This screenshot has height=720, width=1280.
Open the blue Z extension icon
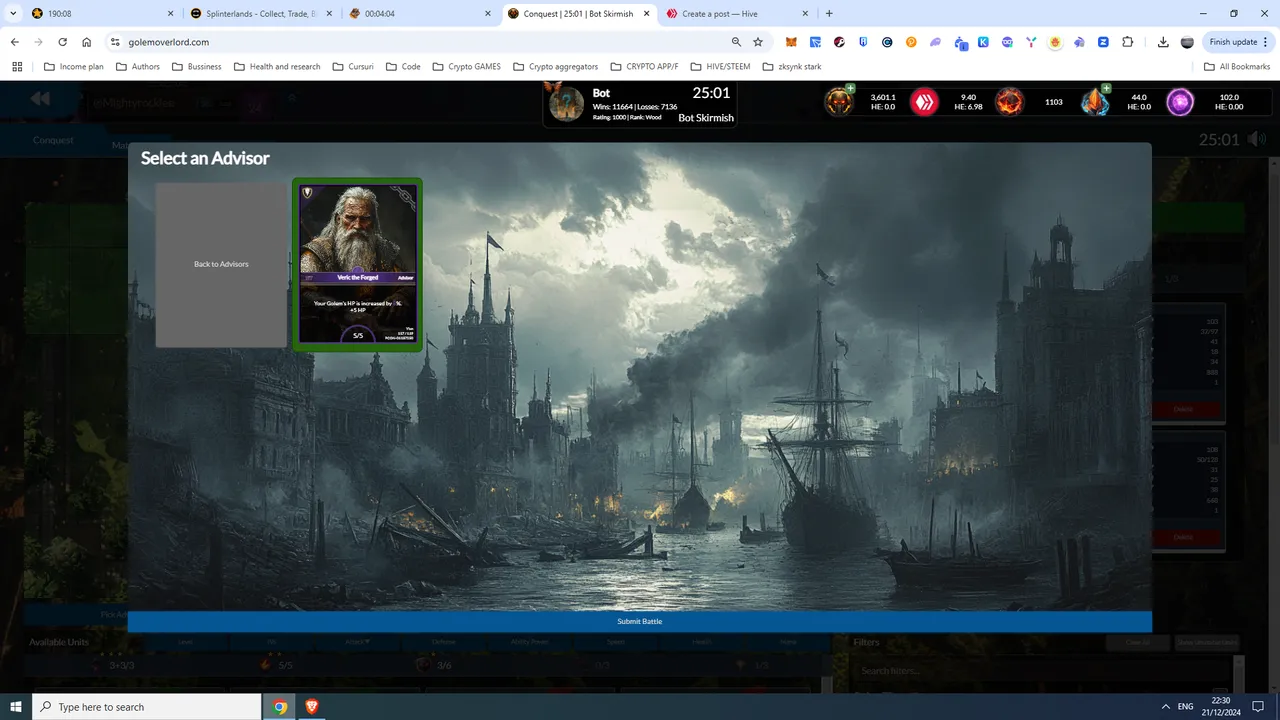1103,43
